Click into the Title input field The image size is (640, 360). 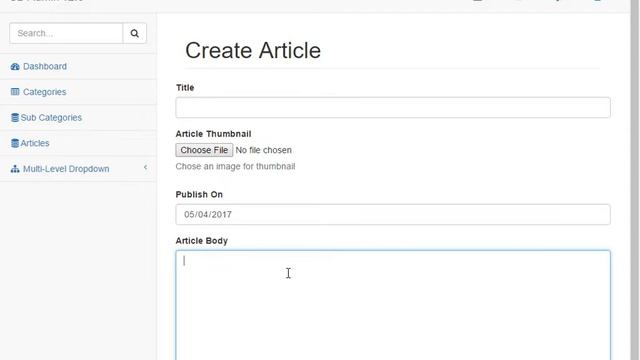pyautogui.click(x=393, y=107)
